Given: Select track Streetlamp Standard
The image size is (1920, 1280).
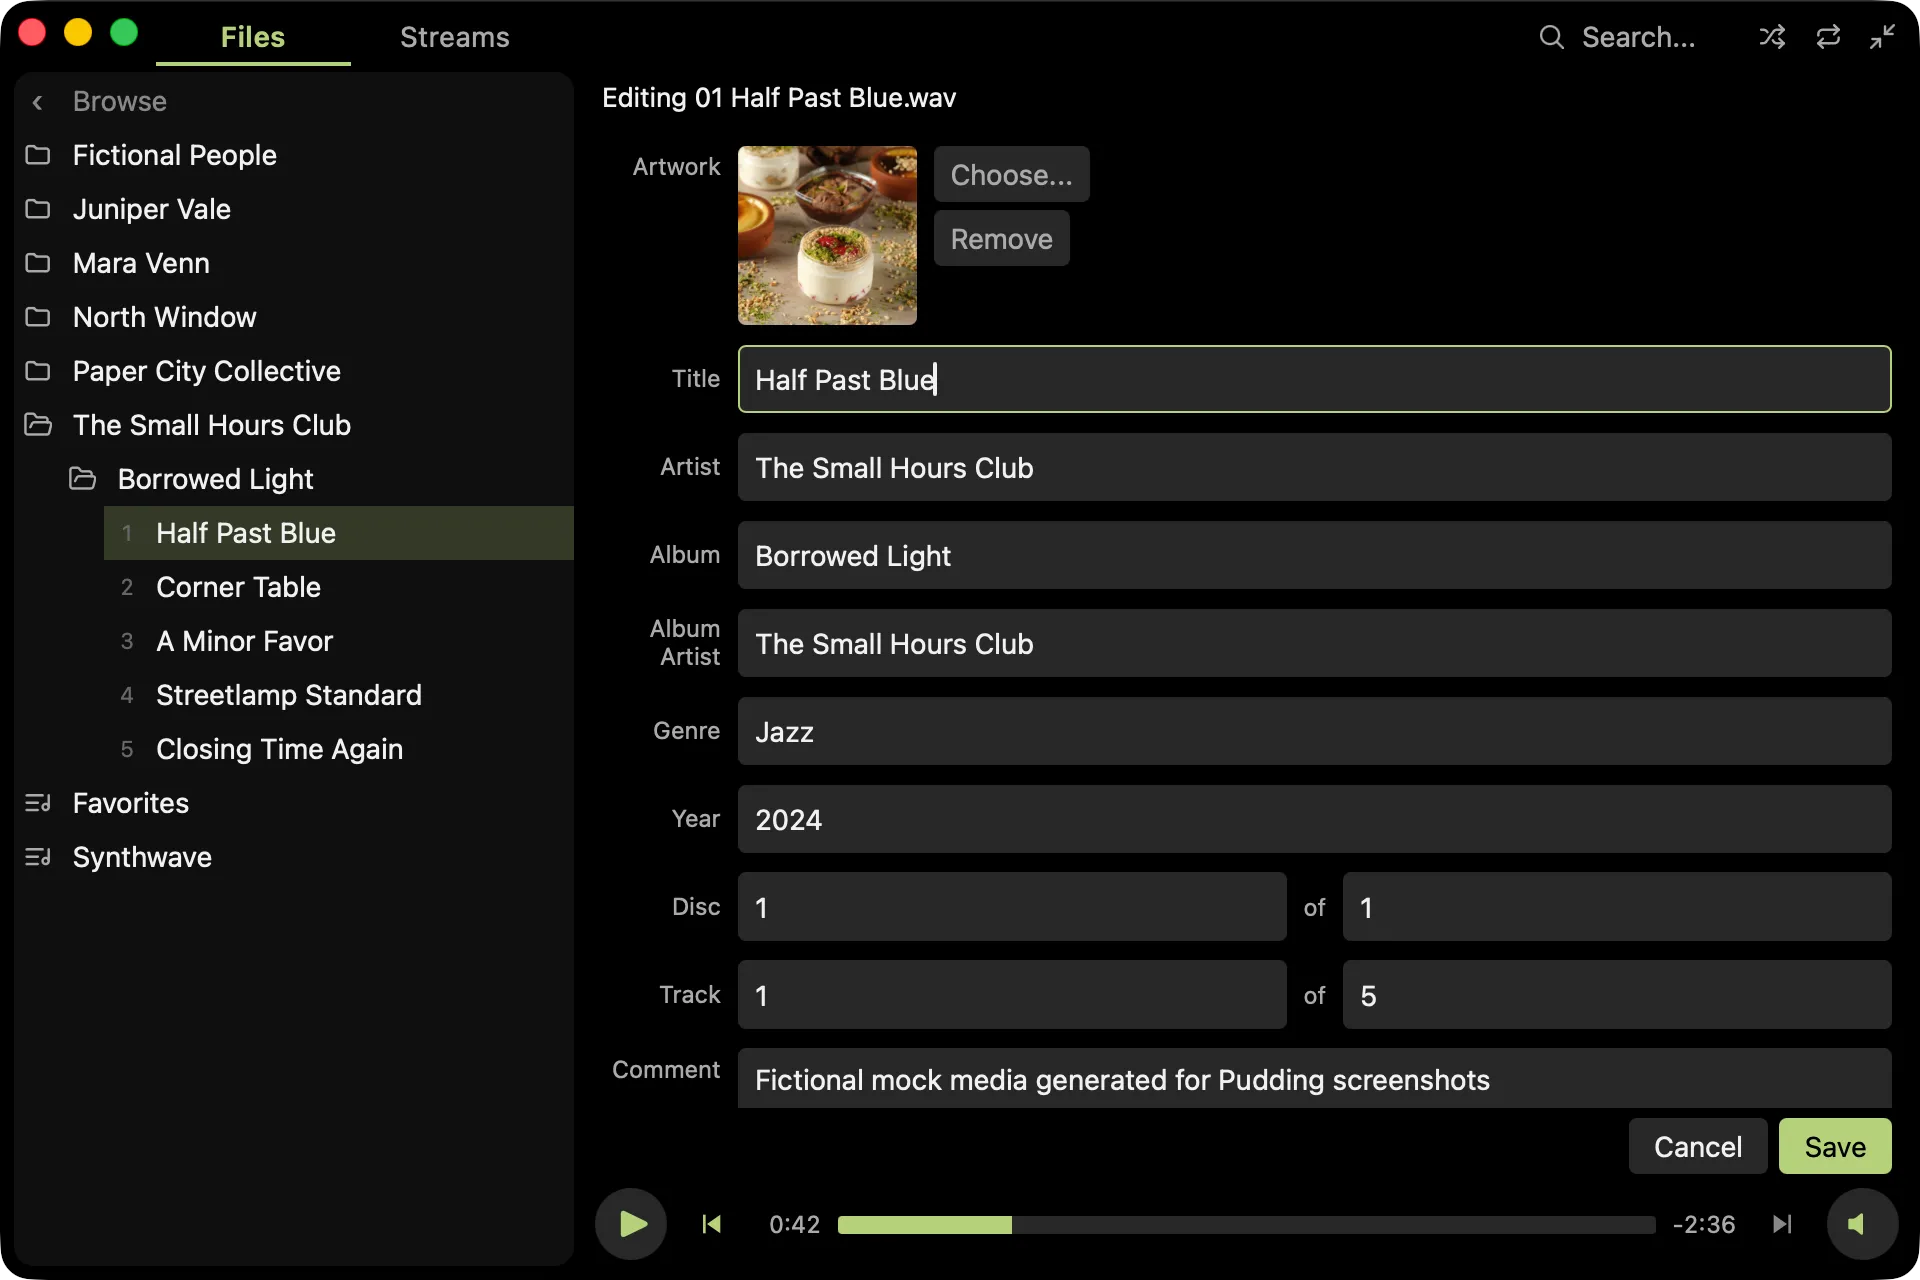Looking at the screenshot, I should coord(339,695).
